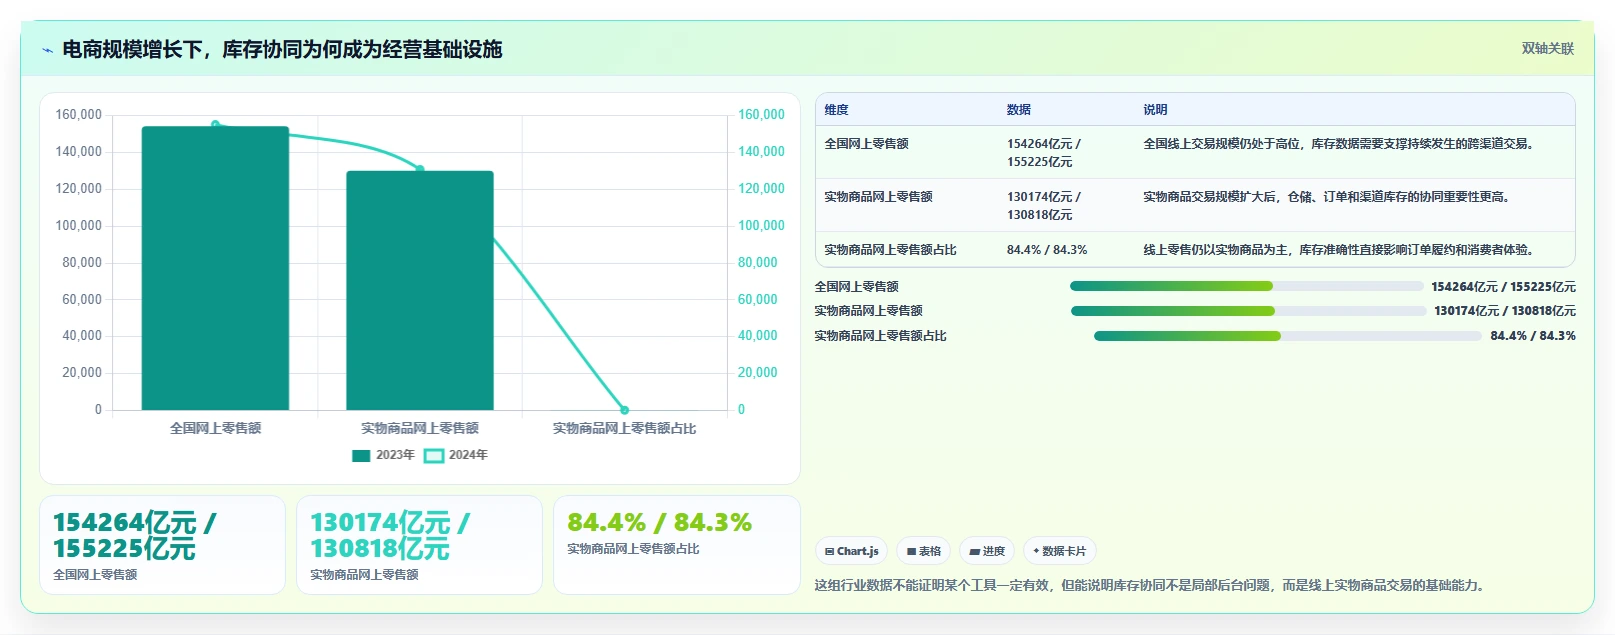Click the 维度 column header
The height and width of the screenshot is (635, 1615).
837,110
